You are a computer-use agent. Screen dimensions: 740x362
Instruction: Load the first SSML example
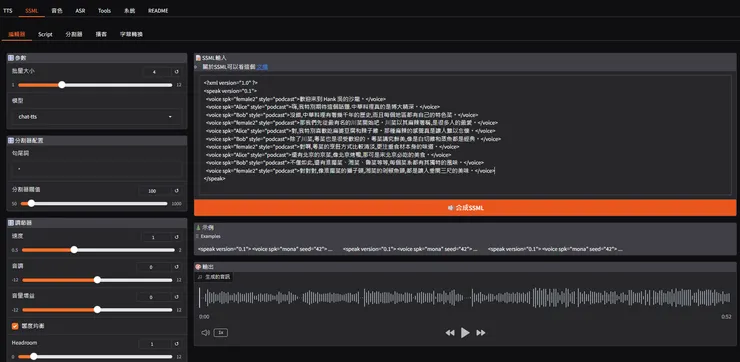[x=265, y=249]
